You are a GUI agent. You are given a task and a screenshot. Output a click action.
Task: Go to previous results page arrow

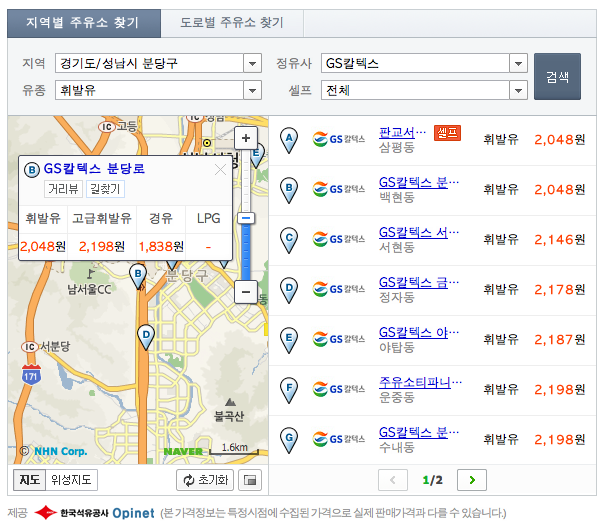click(393, 480)
